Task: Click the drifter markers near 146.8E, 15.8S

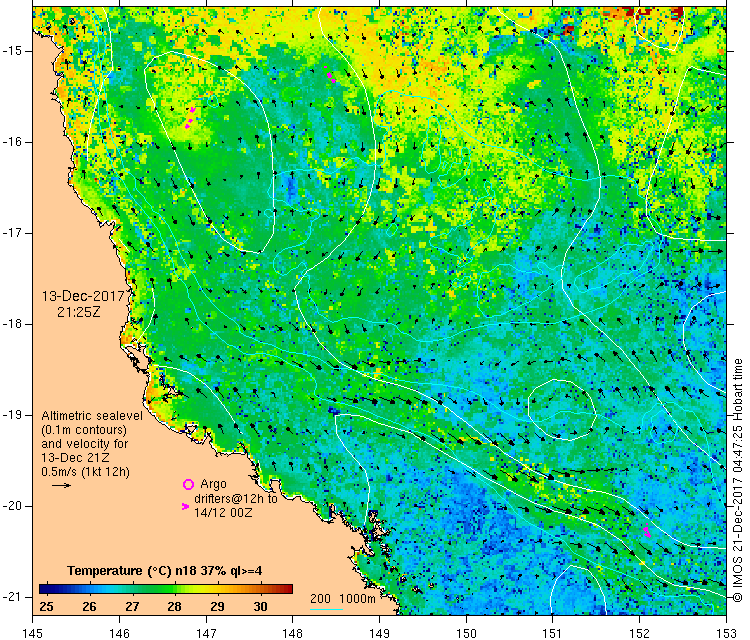Action: [190, 118]
